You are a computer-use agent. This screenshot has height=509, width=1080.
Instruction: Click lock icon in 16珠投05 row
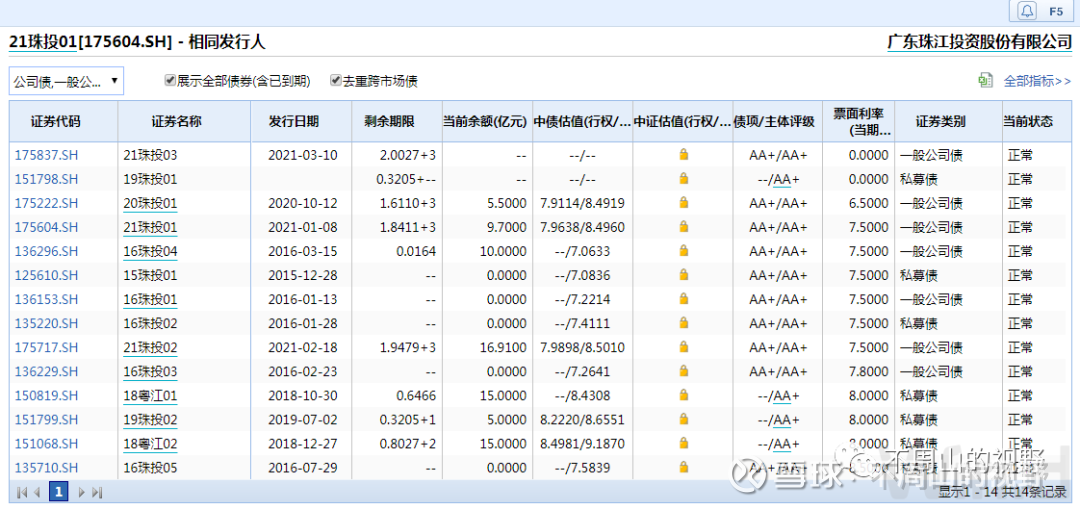pos(683,467)
